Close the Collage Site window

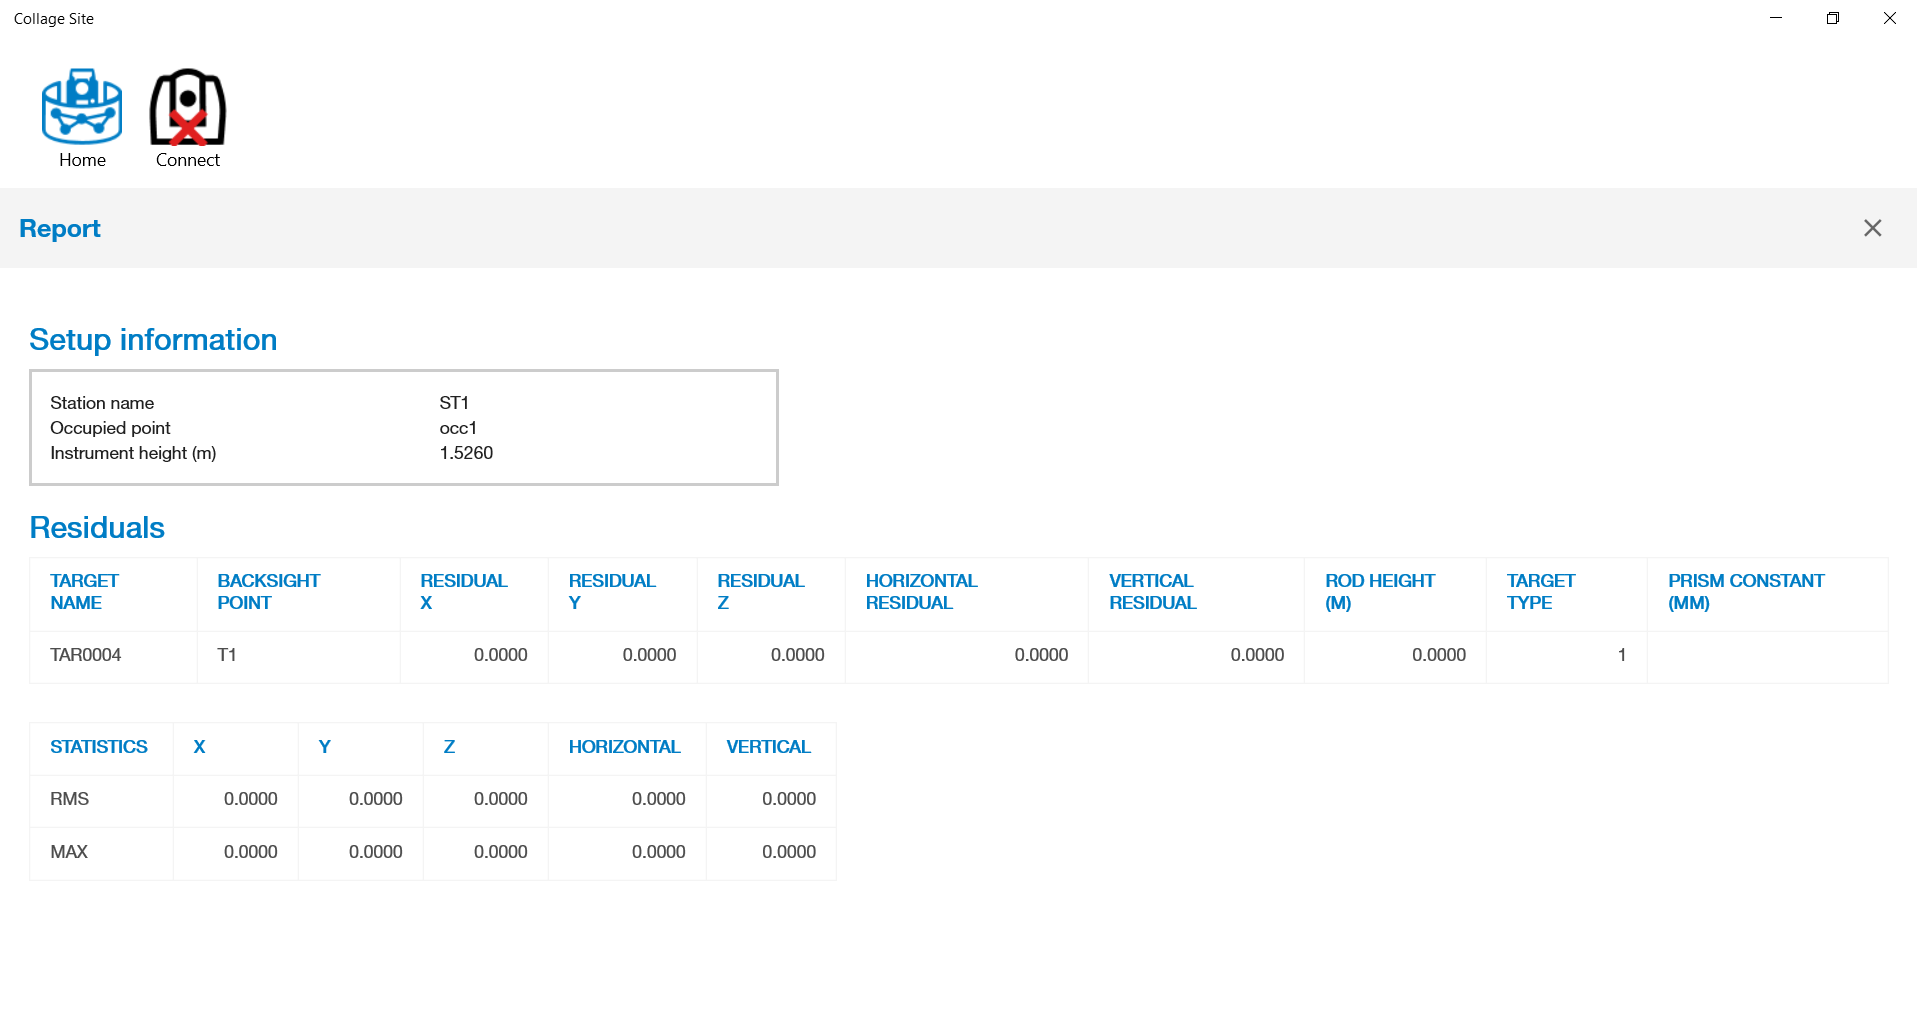[x=1889, y=18]
